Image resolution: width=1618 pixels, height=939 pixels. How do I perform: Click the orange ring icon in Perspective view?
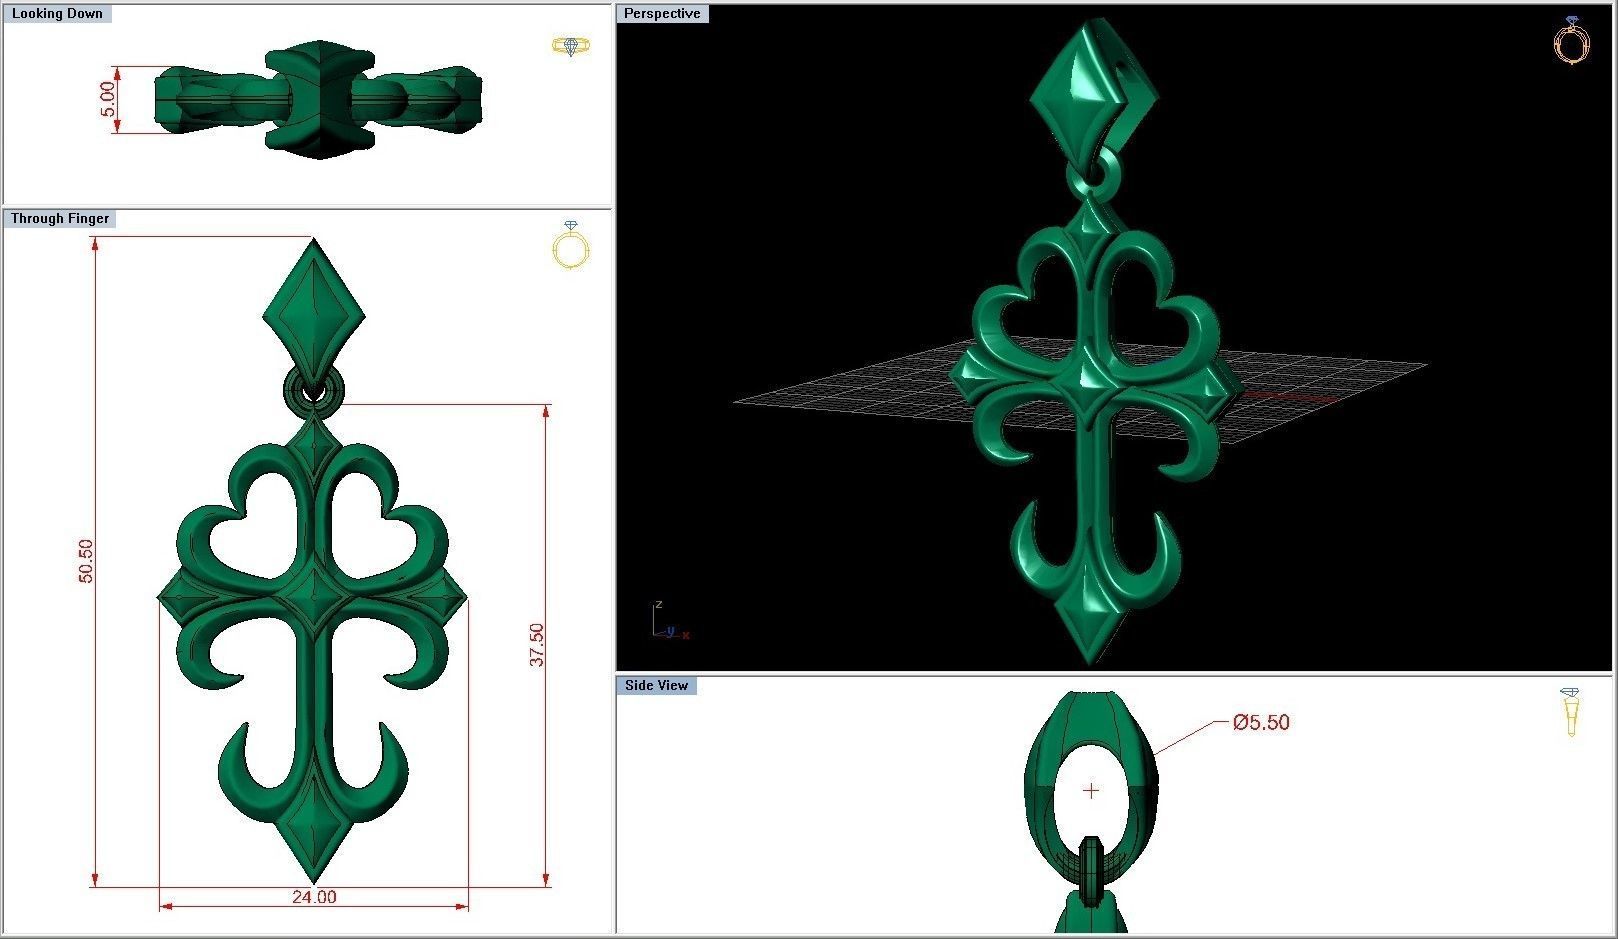coord(1573,40)
